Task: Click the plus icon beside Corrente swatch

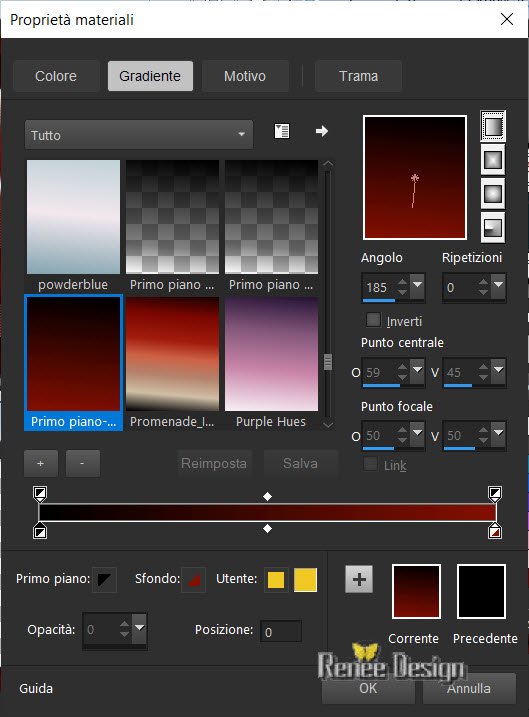Action: click(x=359, y=579)
